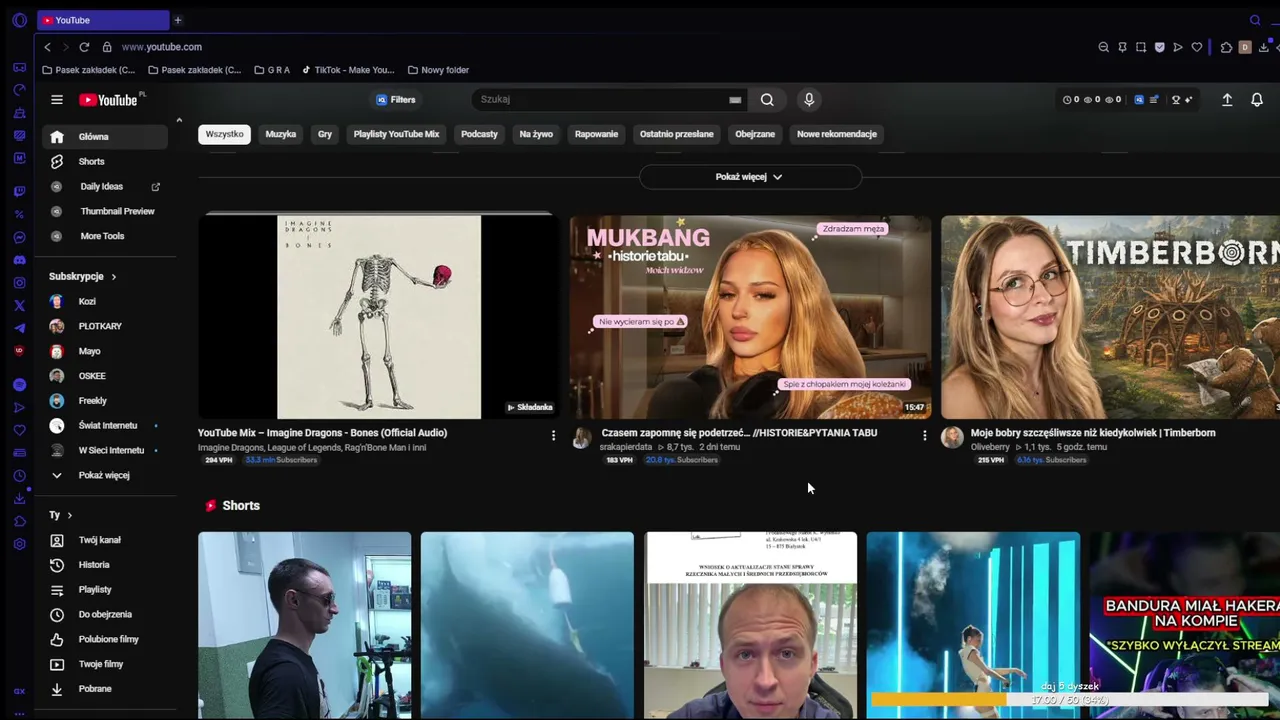Select the 'Rapowanie' filter chip
Image resolution: width=1280 pixels, height=720 pixels.
coord(596,134)
